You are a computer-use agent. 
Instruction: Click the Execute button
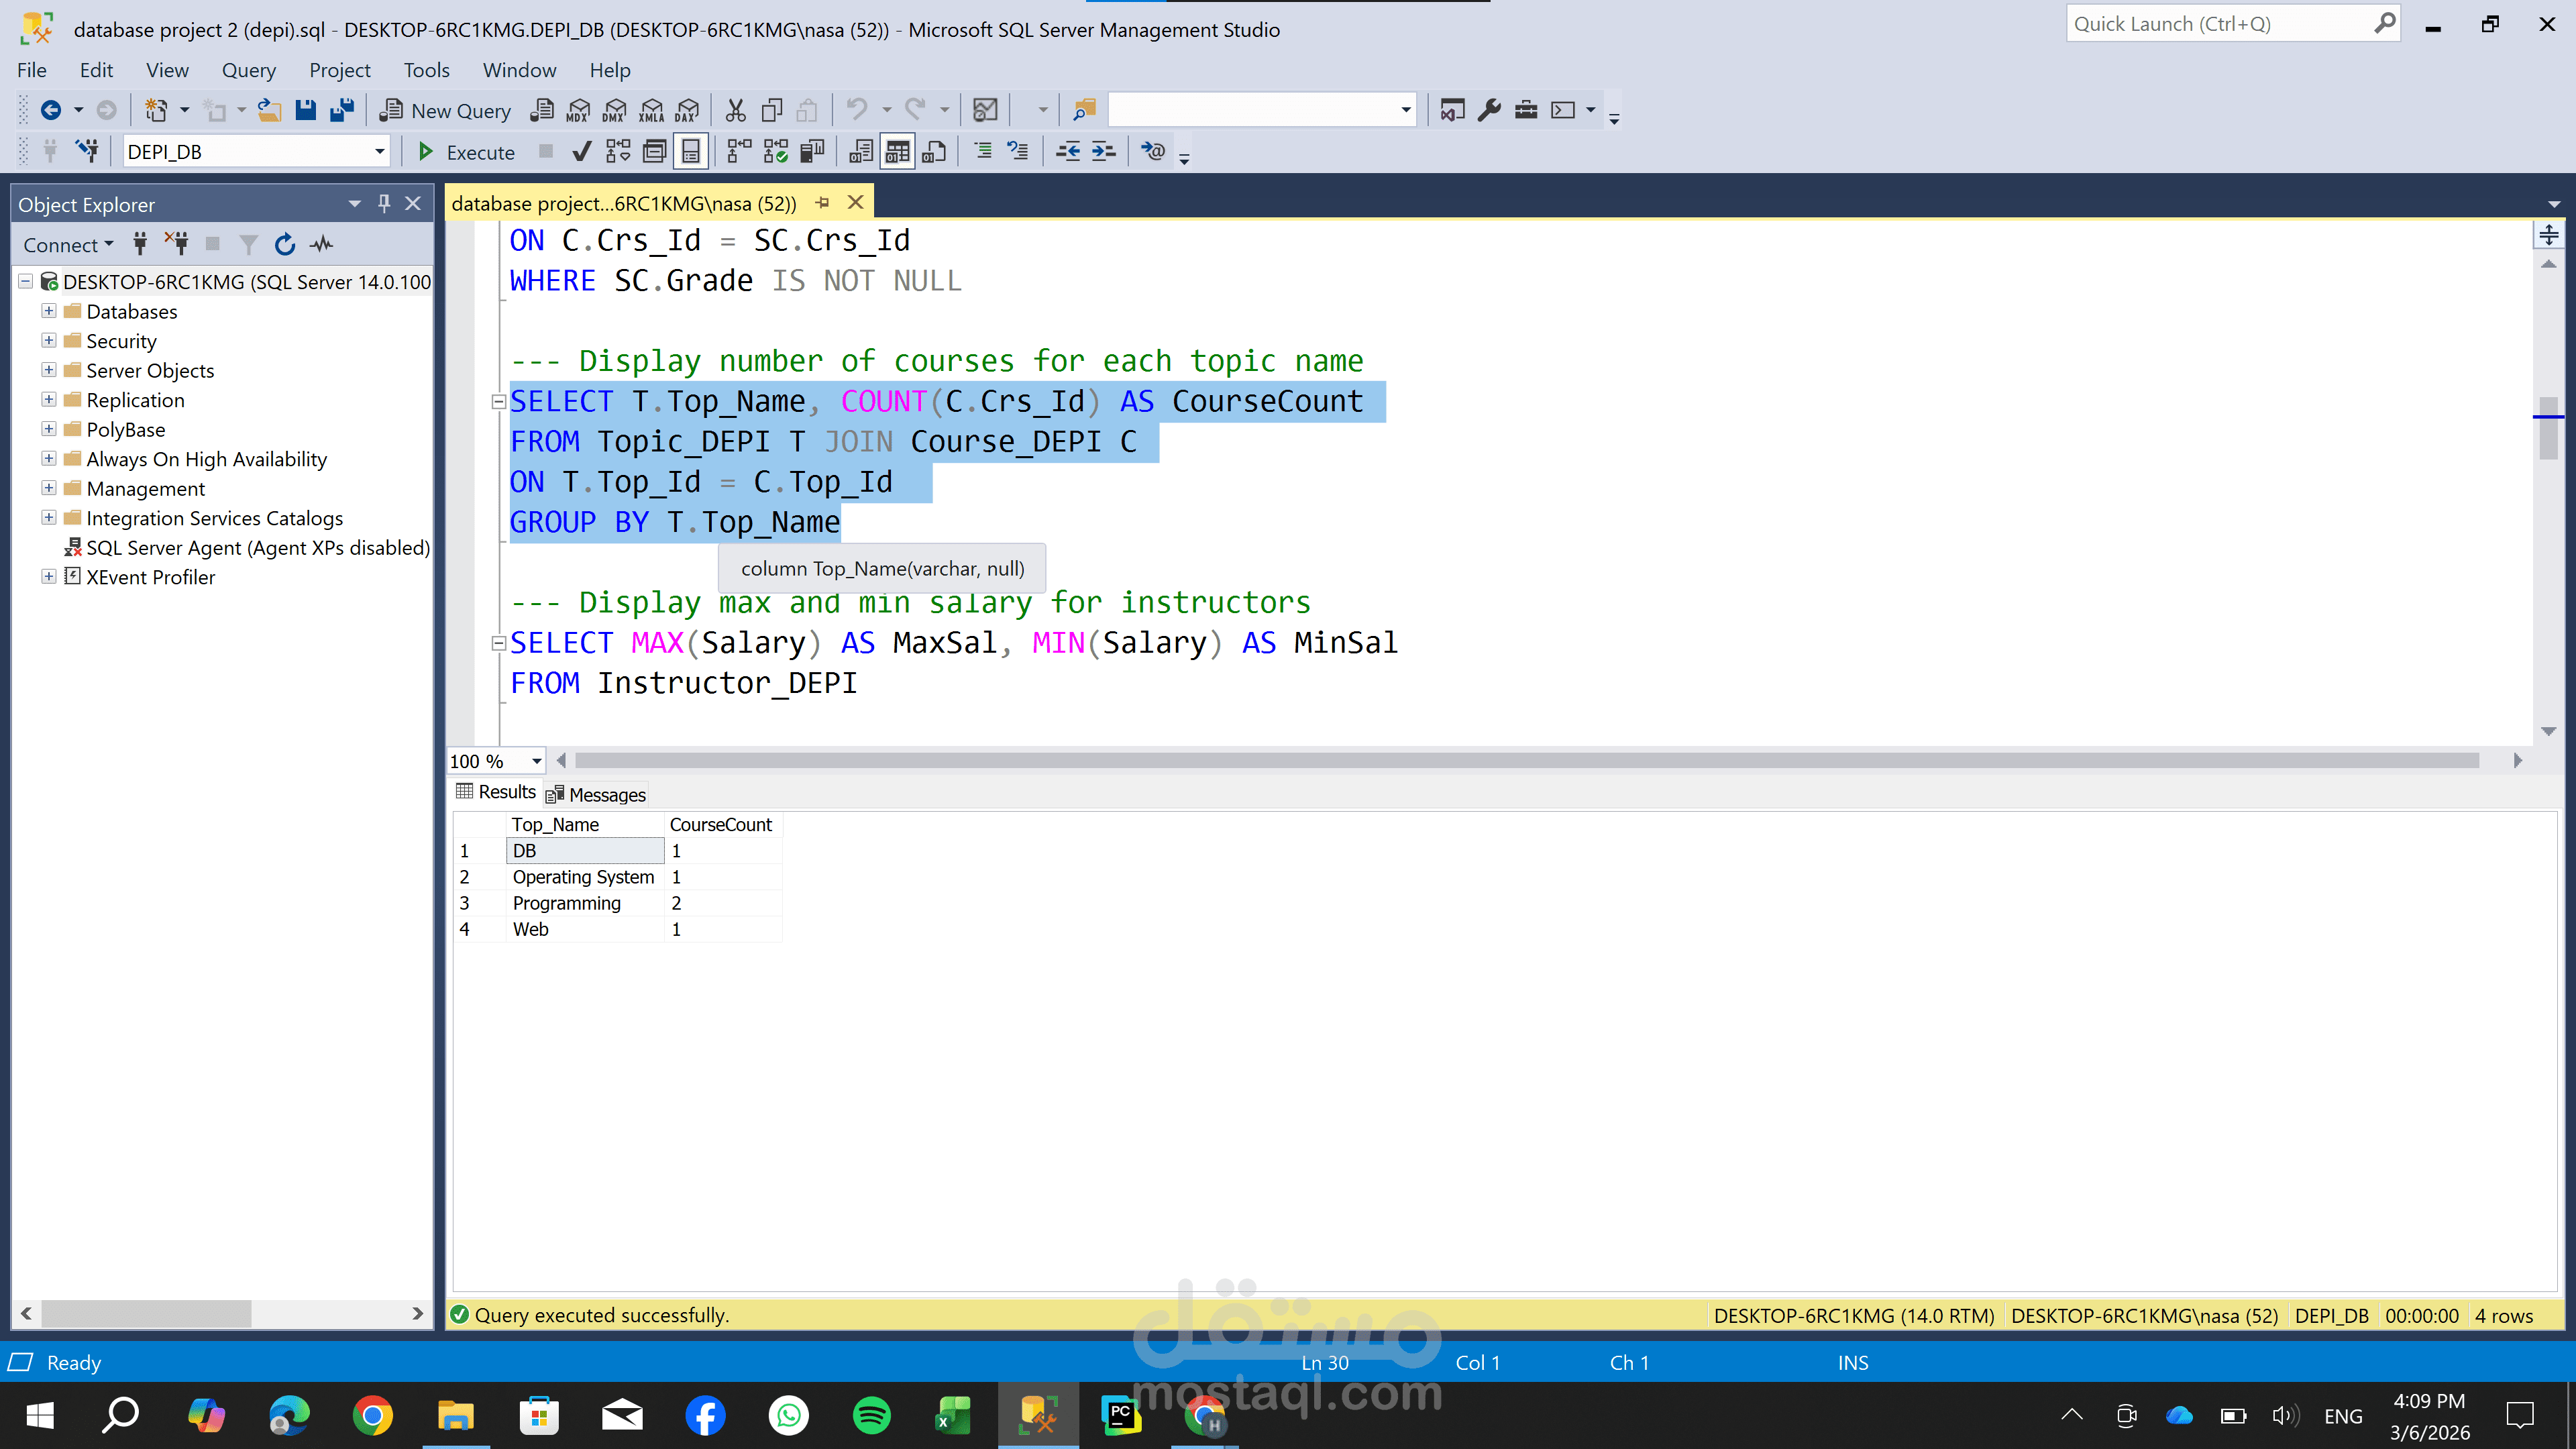(x=466, y=152)
